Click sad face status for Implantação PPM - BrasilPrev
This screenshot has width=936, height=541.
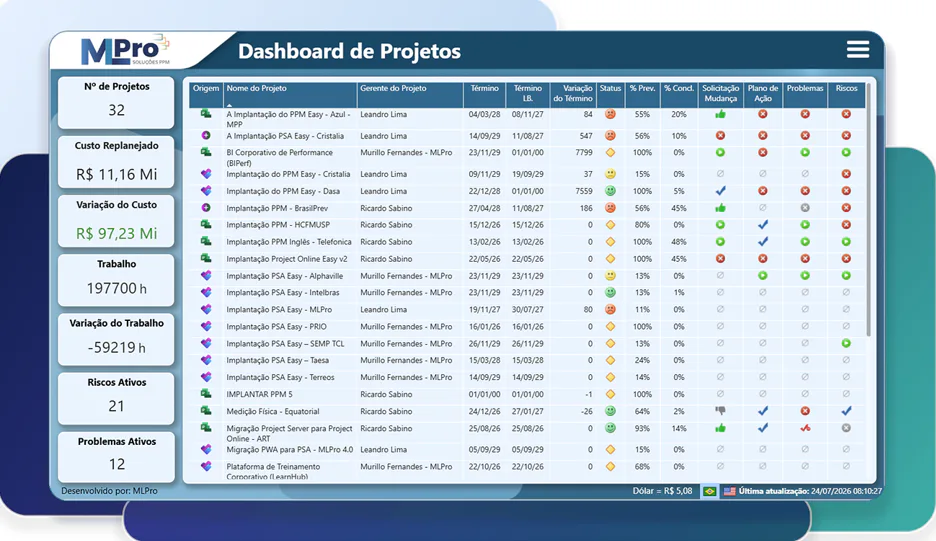click(x=610, y=208)
